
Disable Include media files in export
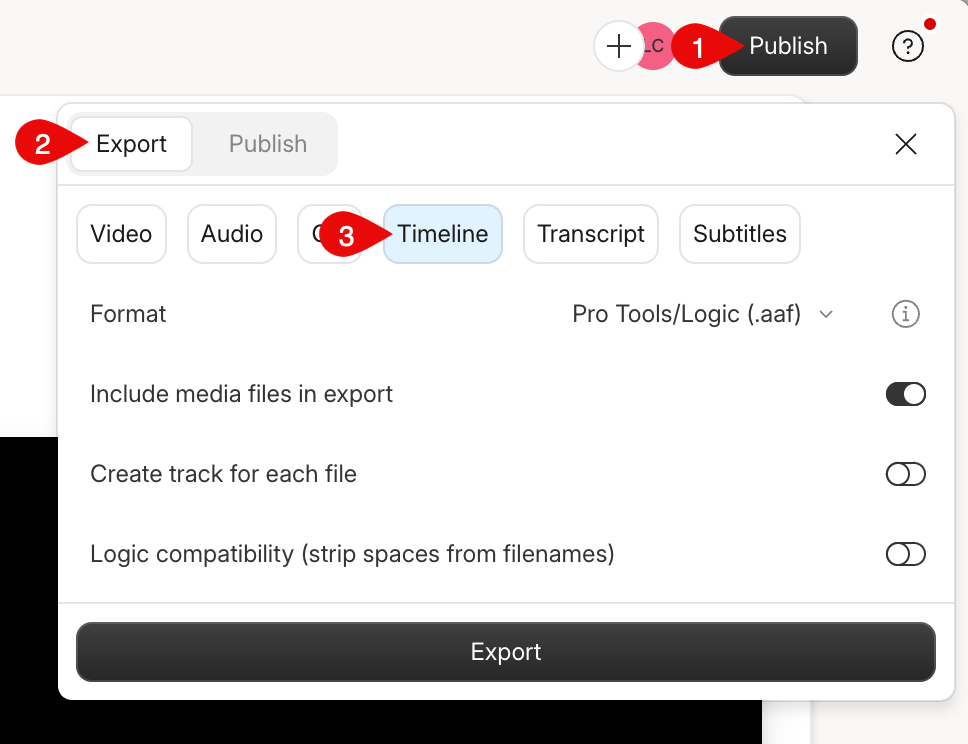(x=905, y=393)
